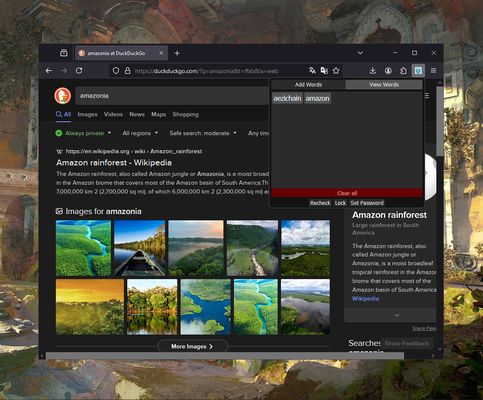Reload the current page
Screen dimensions: 483x400
coord(79,71)
